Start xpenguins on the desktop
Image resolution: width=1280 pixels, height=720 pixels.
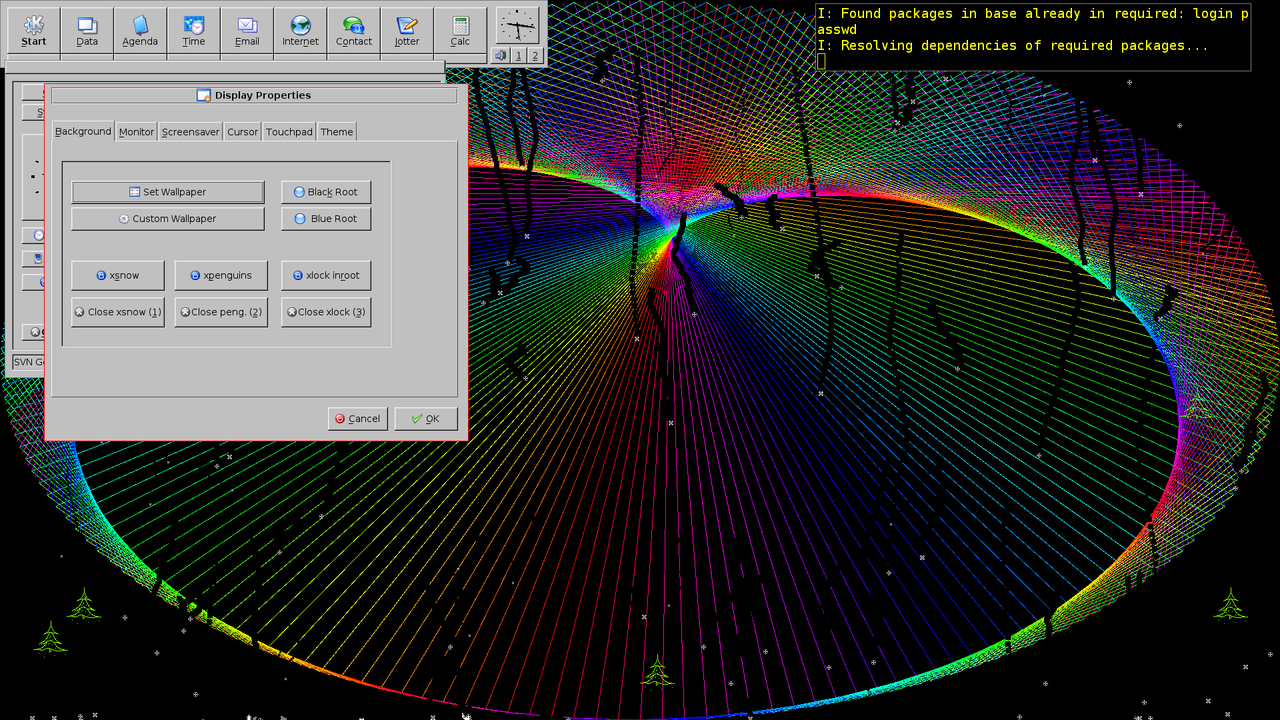coord(221,275)
